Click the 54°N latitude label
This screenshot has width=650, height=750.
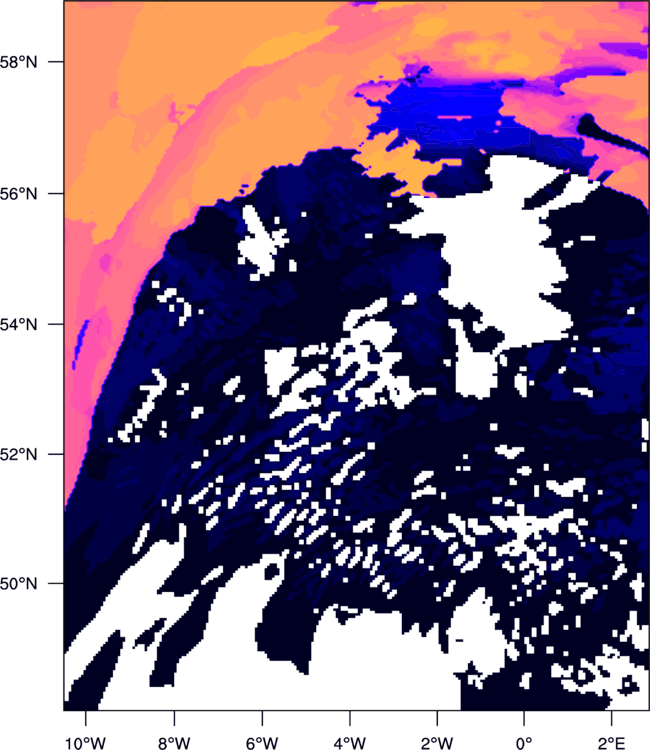tap(18, 325)
